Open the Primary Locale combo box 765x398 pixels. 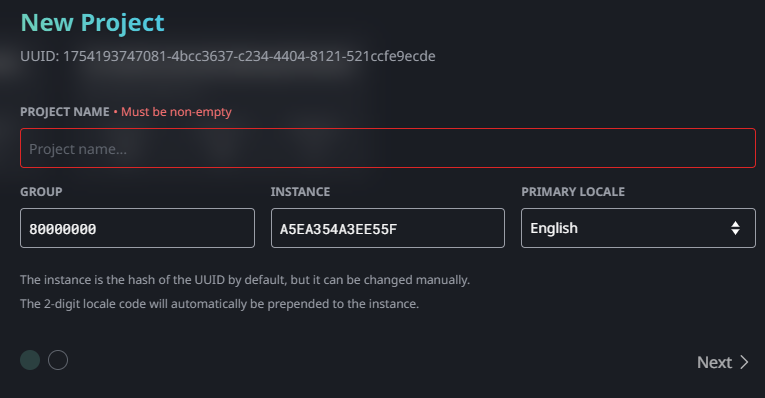coord(638,228)
